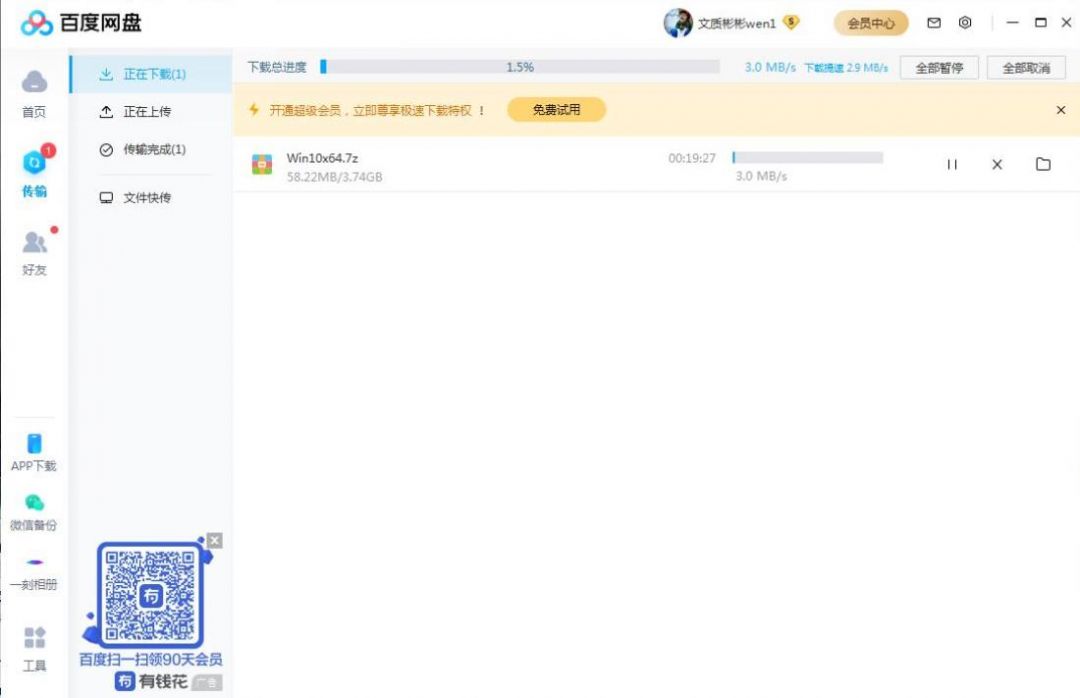This screenshot has height=698, width=1080.
Task: Click the 58.22MB/3.74GB size text
Action: (x=335, y=177)
